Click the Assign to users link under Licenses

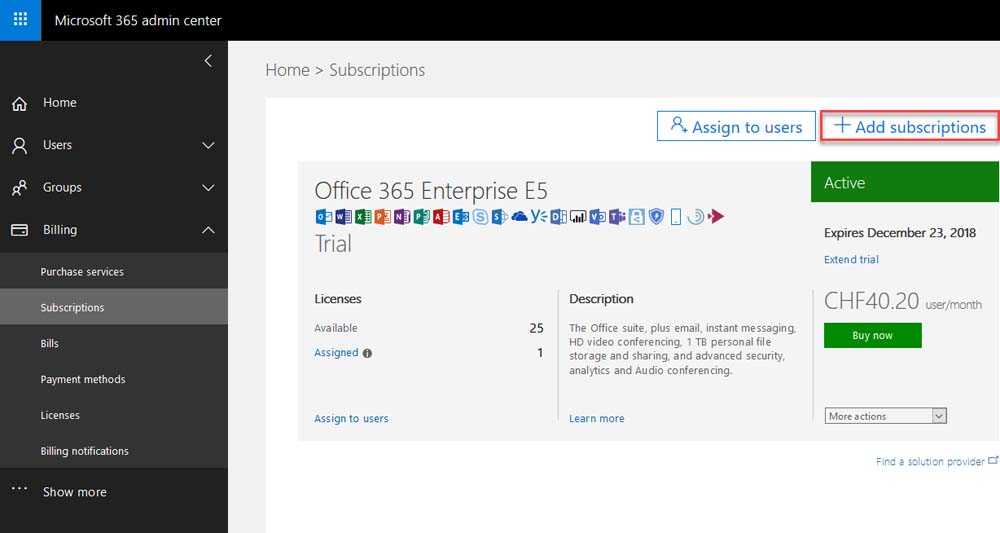point(351,418)
